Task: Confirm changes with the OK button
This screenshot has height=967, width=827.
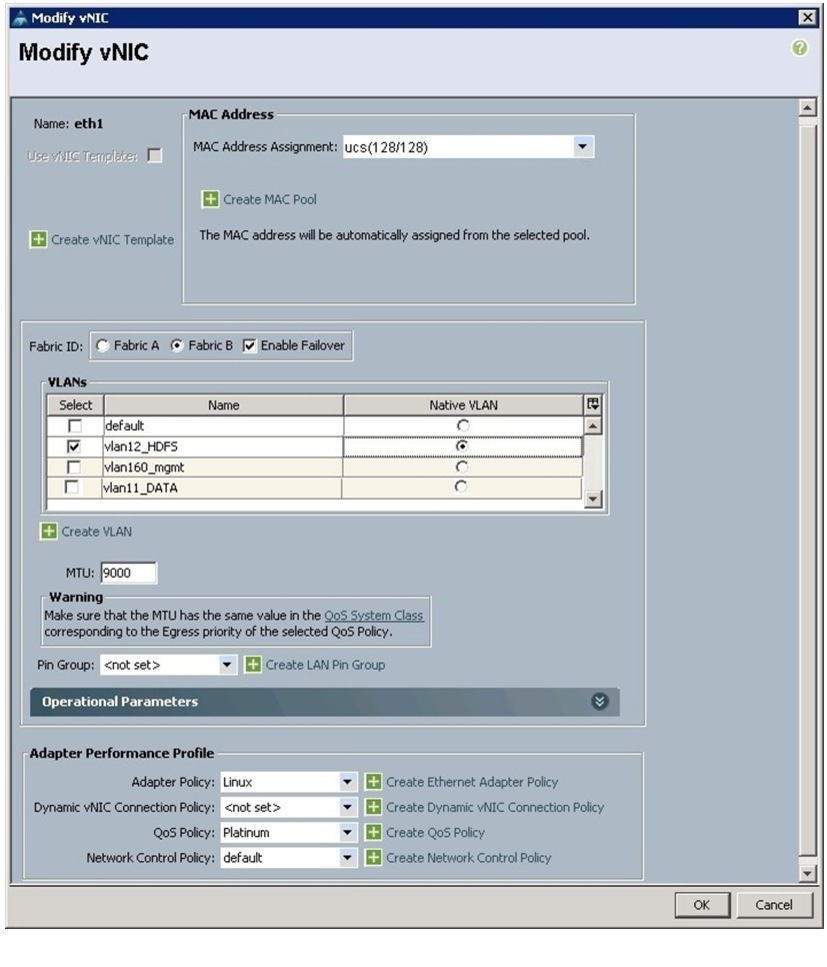Action: pyautogui.click(x=702, y=905)
